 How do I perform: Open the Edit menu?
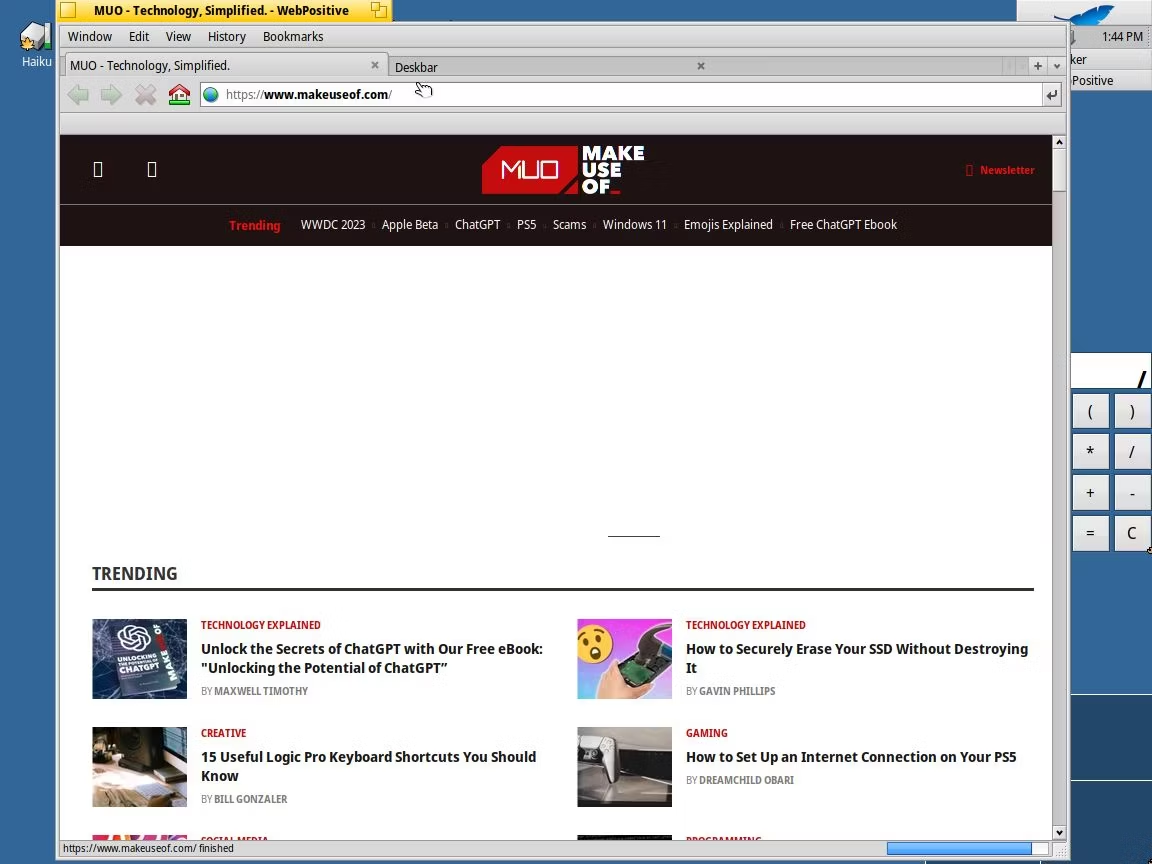139,36
